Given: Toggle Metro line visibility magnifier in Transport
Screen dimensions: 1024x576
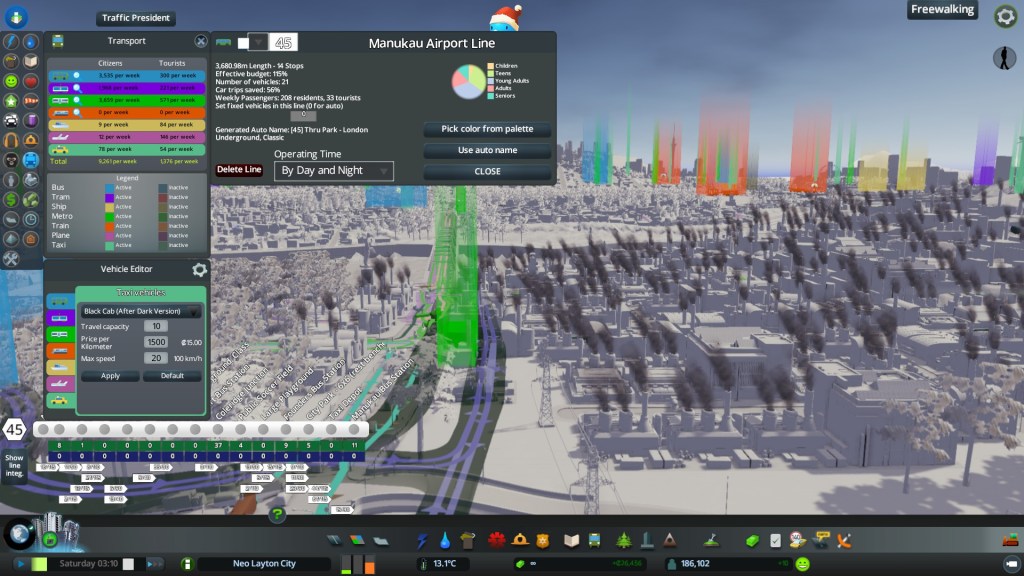Looking at the screenshot, I should (77, 100).
